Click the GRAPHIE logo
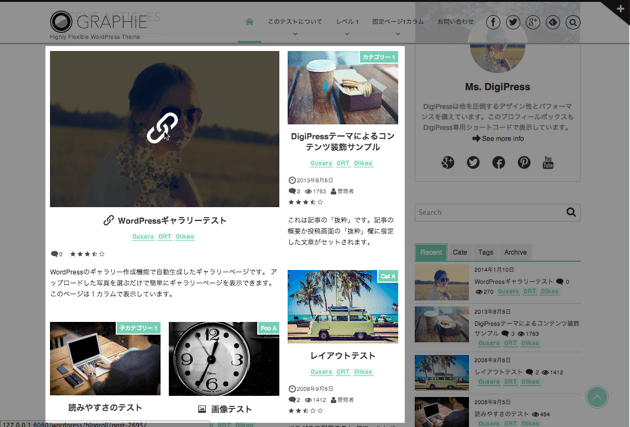The height and width of the screenshot is (427, 630). point(99,22)
